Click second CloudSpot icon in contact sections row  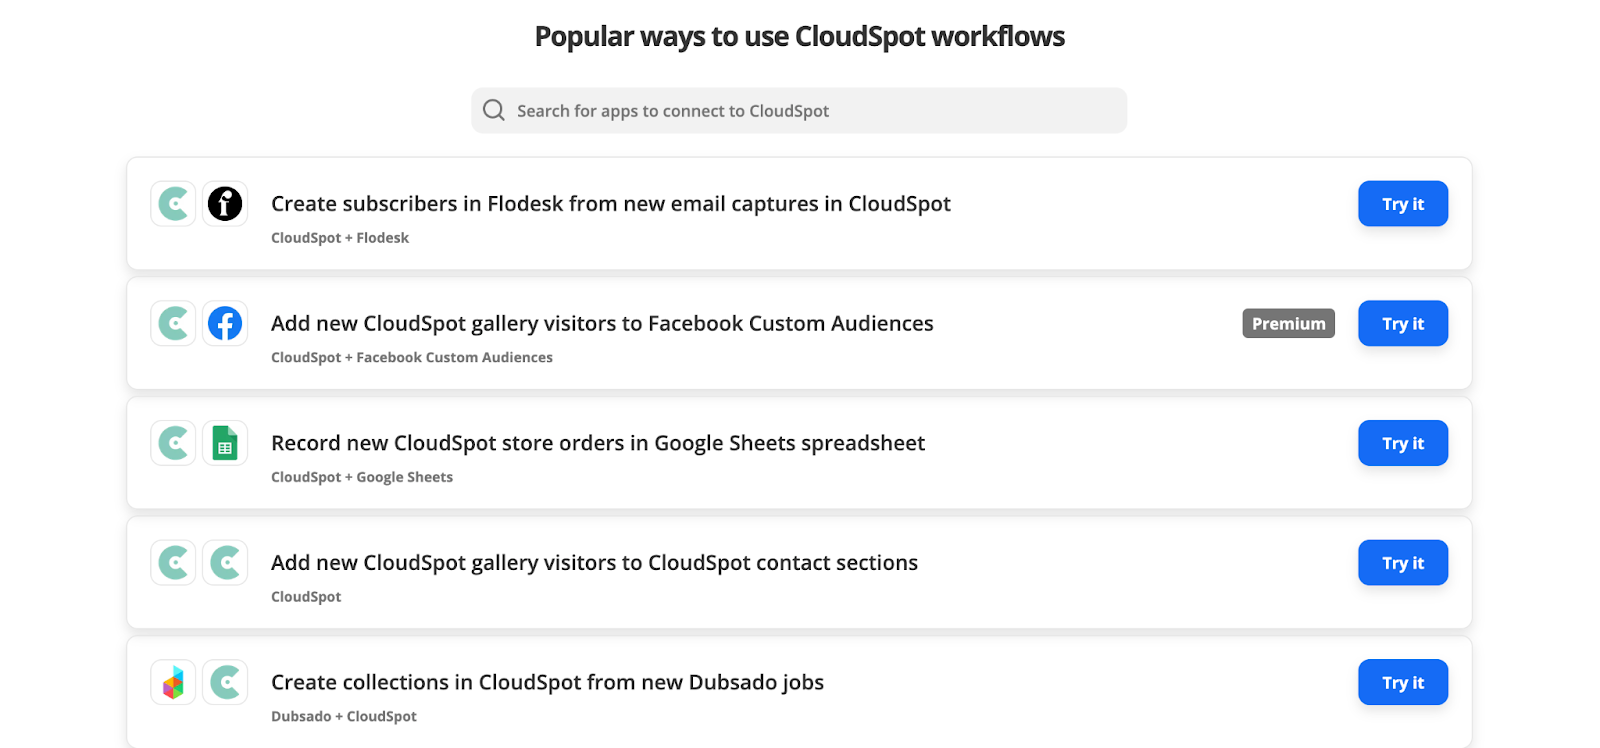[225, 563]
